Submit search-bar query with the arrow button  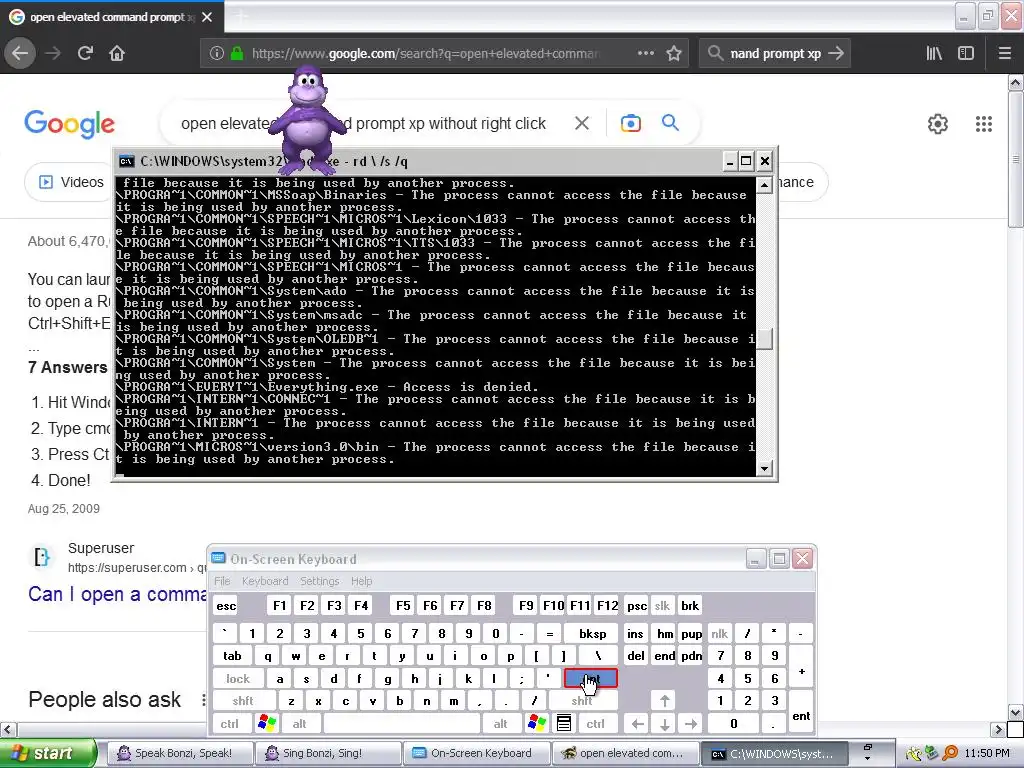[x=836, y=53]
